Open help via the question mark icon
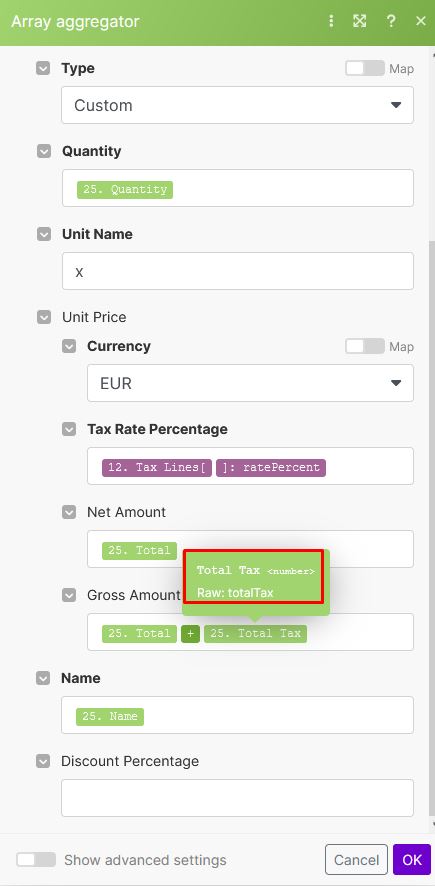This screenshot has width=435, height=886. (391, 21)
